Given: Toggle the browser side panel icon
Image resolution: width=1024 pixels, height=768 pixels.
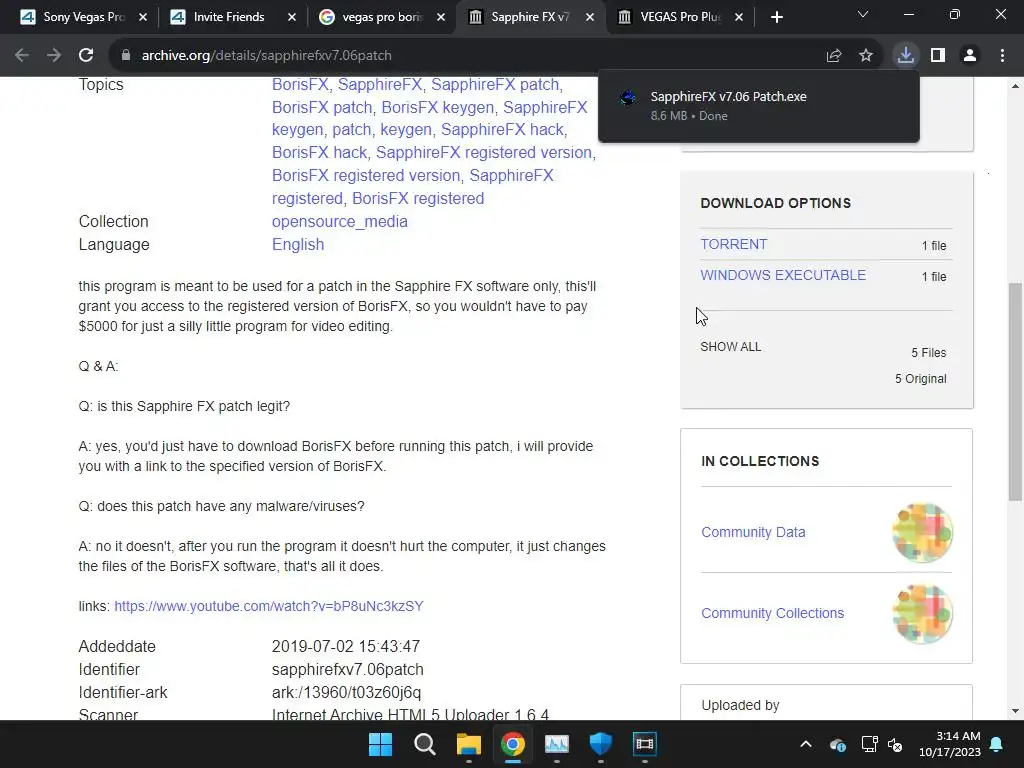Looking at the screenshot, I should 938,56.
